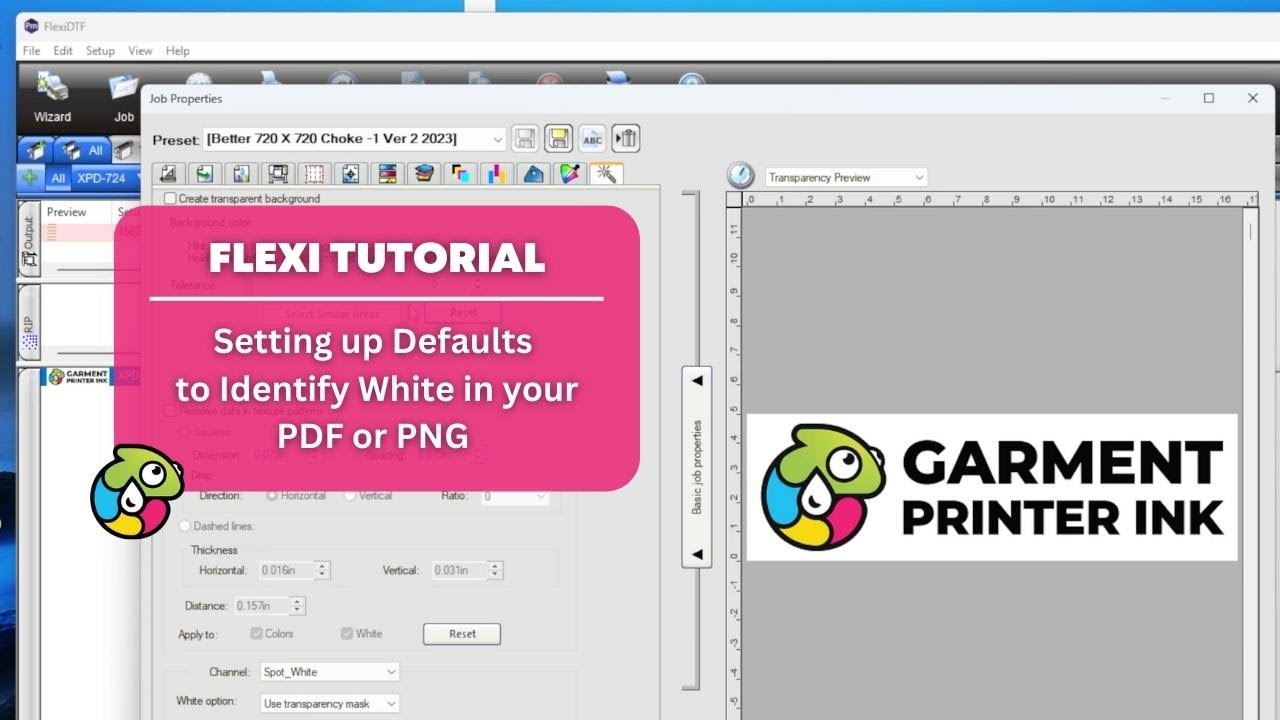Open the Help menu
The image size is (1280, 720).
(x=178, y=51)
